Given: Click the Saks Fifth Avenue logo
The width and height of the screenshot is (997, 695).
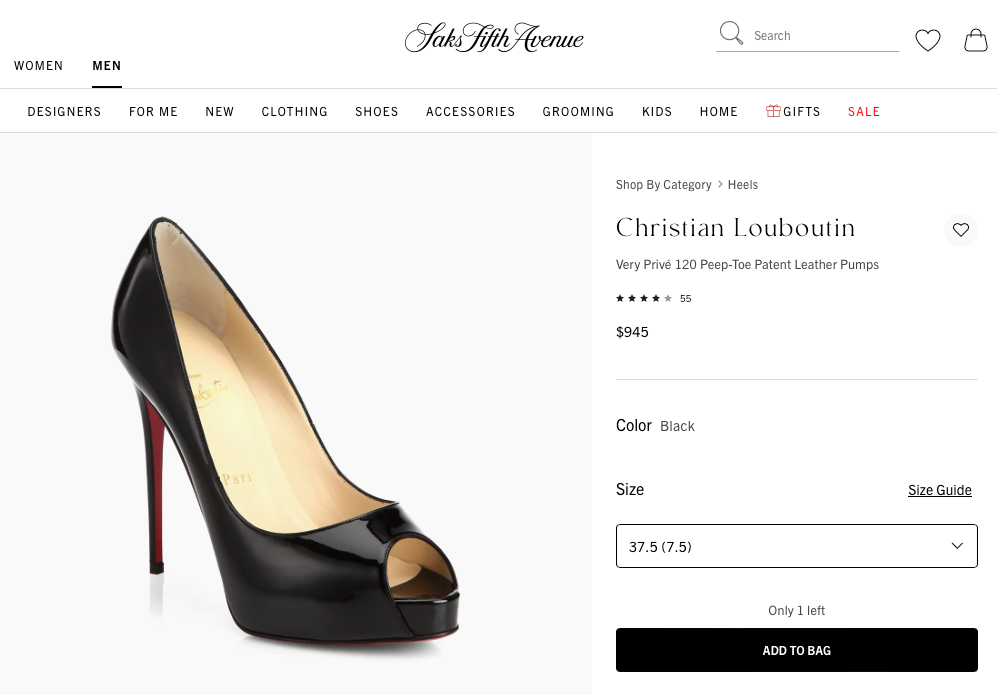Looking at the screenshot, I should 494,38.
